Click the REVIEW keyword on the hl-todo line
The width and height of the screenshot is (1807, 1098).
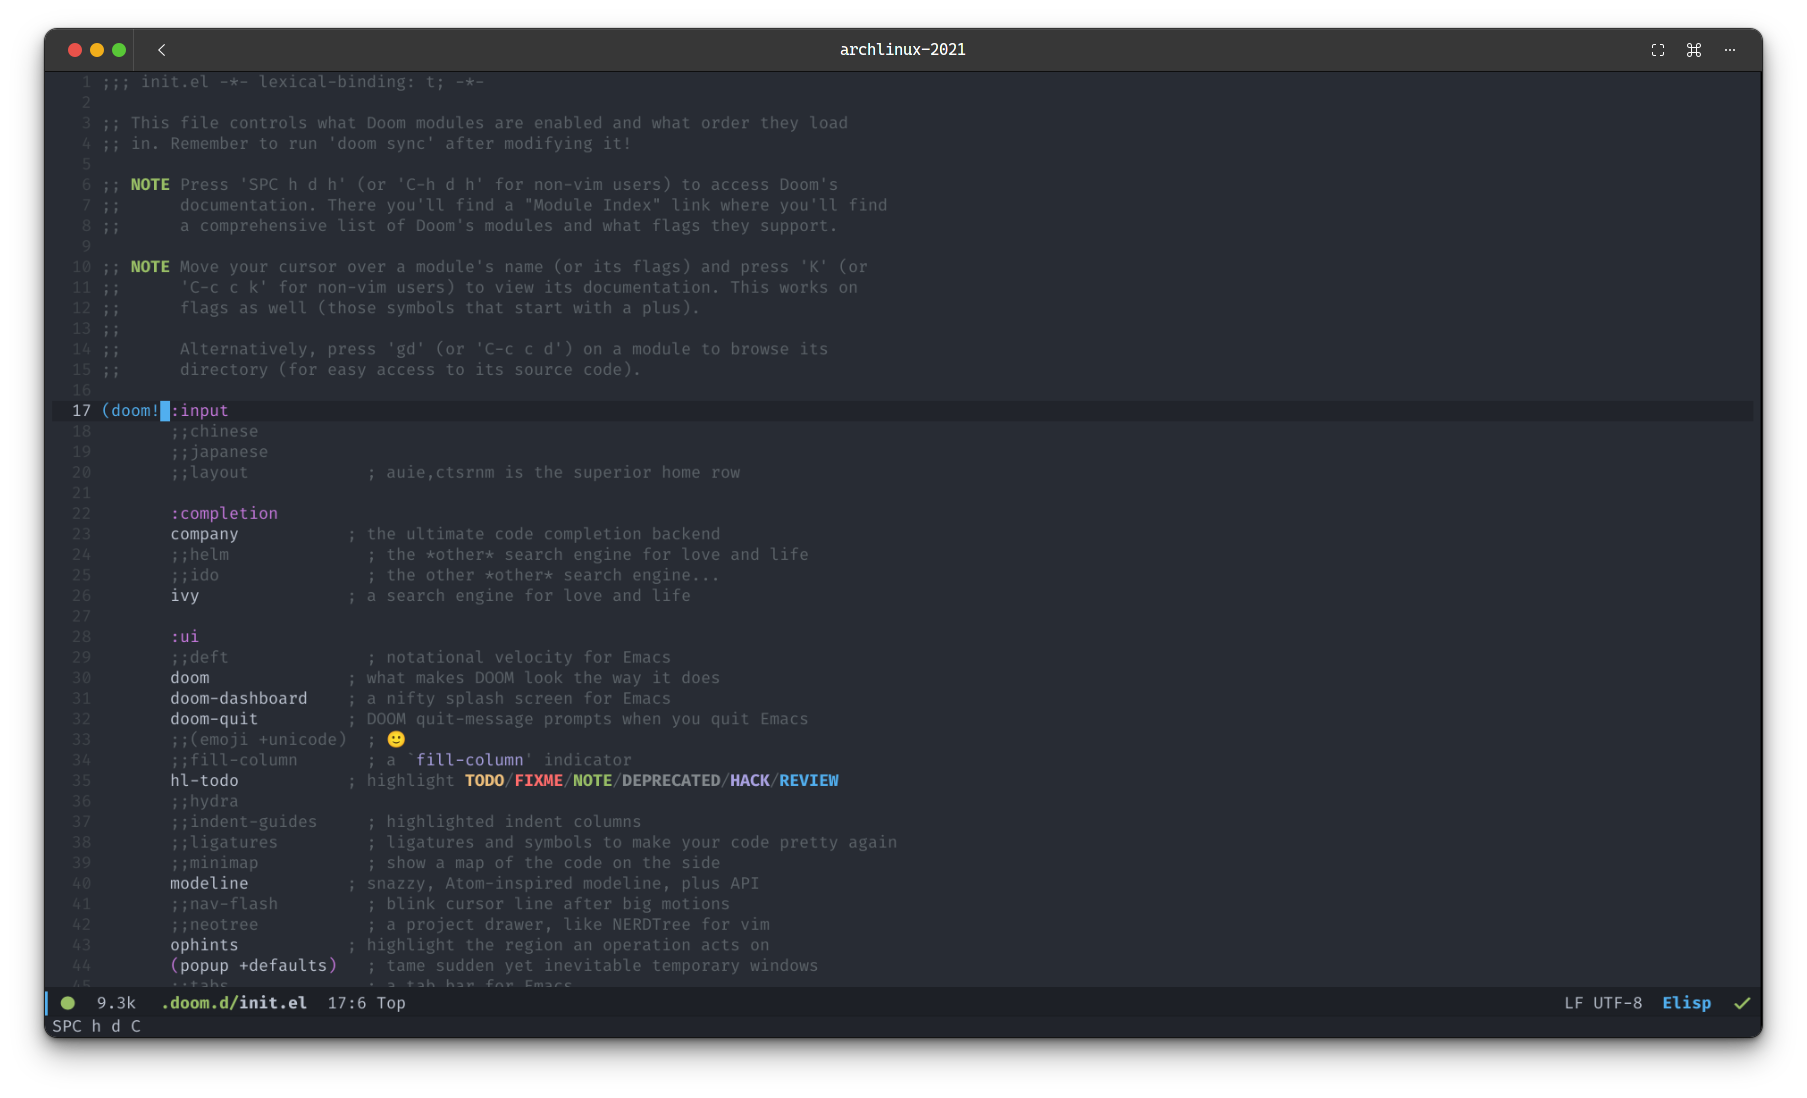(809, 780)
